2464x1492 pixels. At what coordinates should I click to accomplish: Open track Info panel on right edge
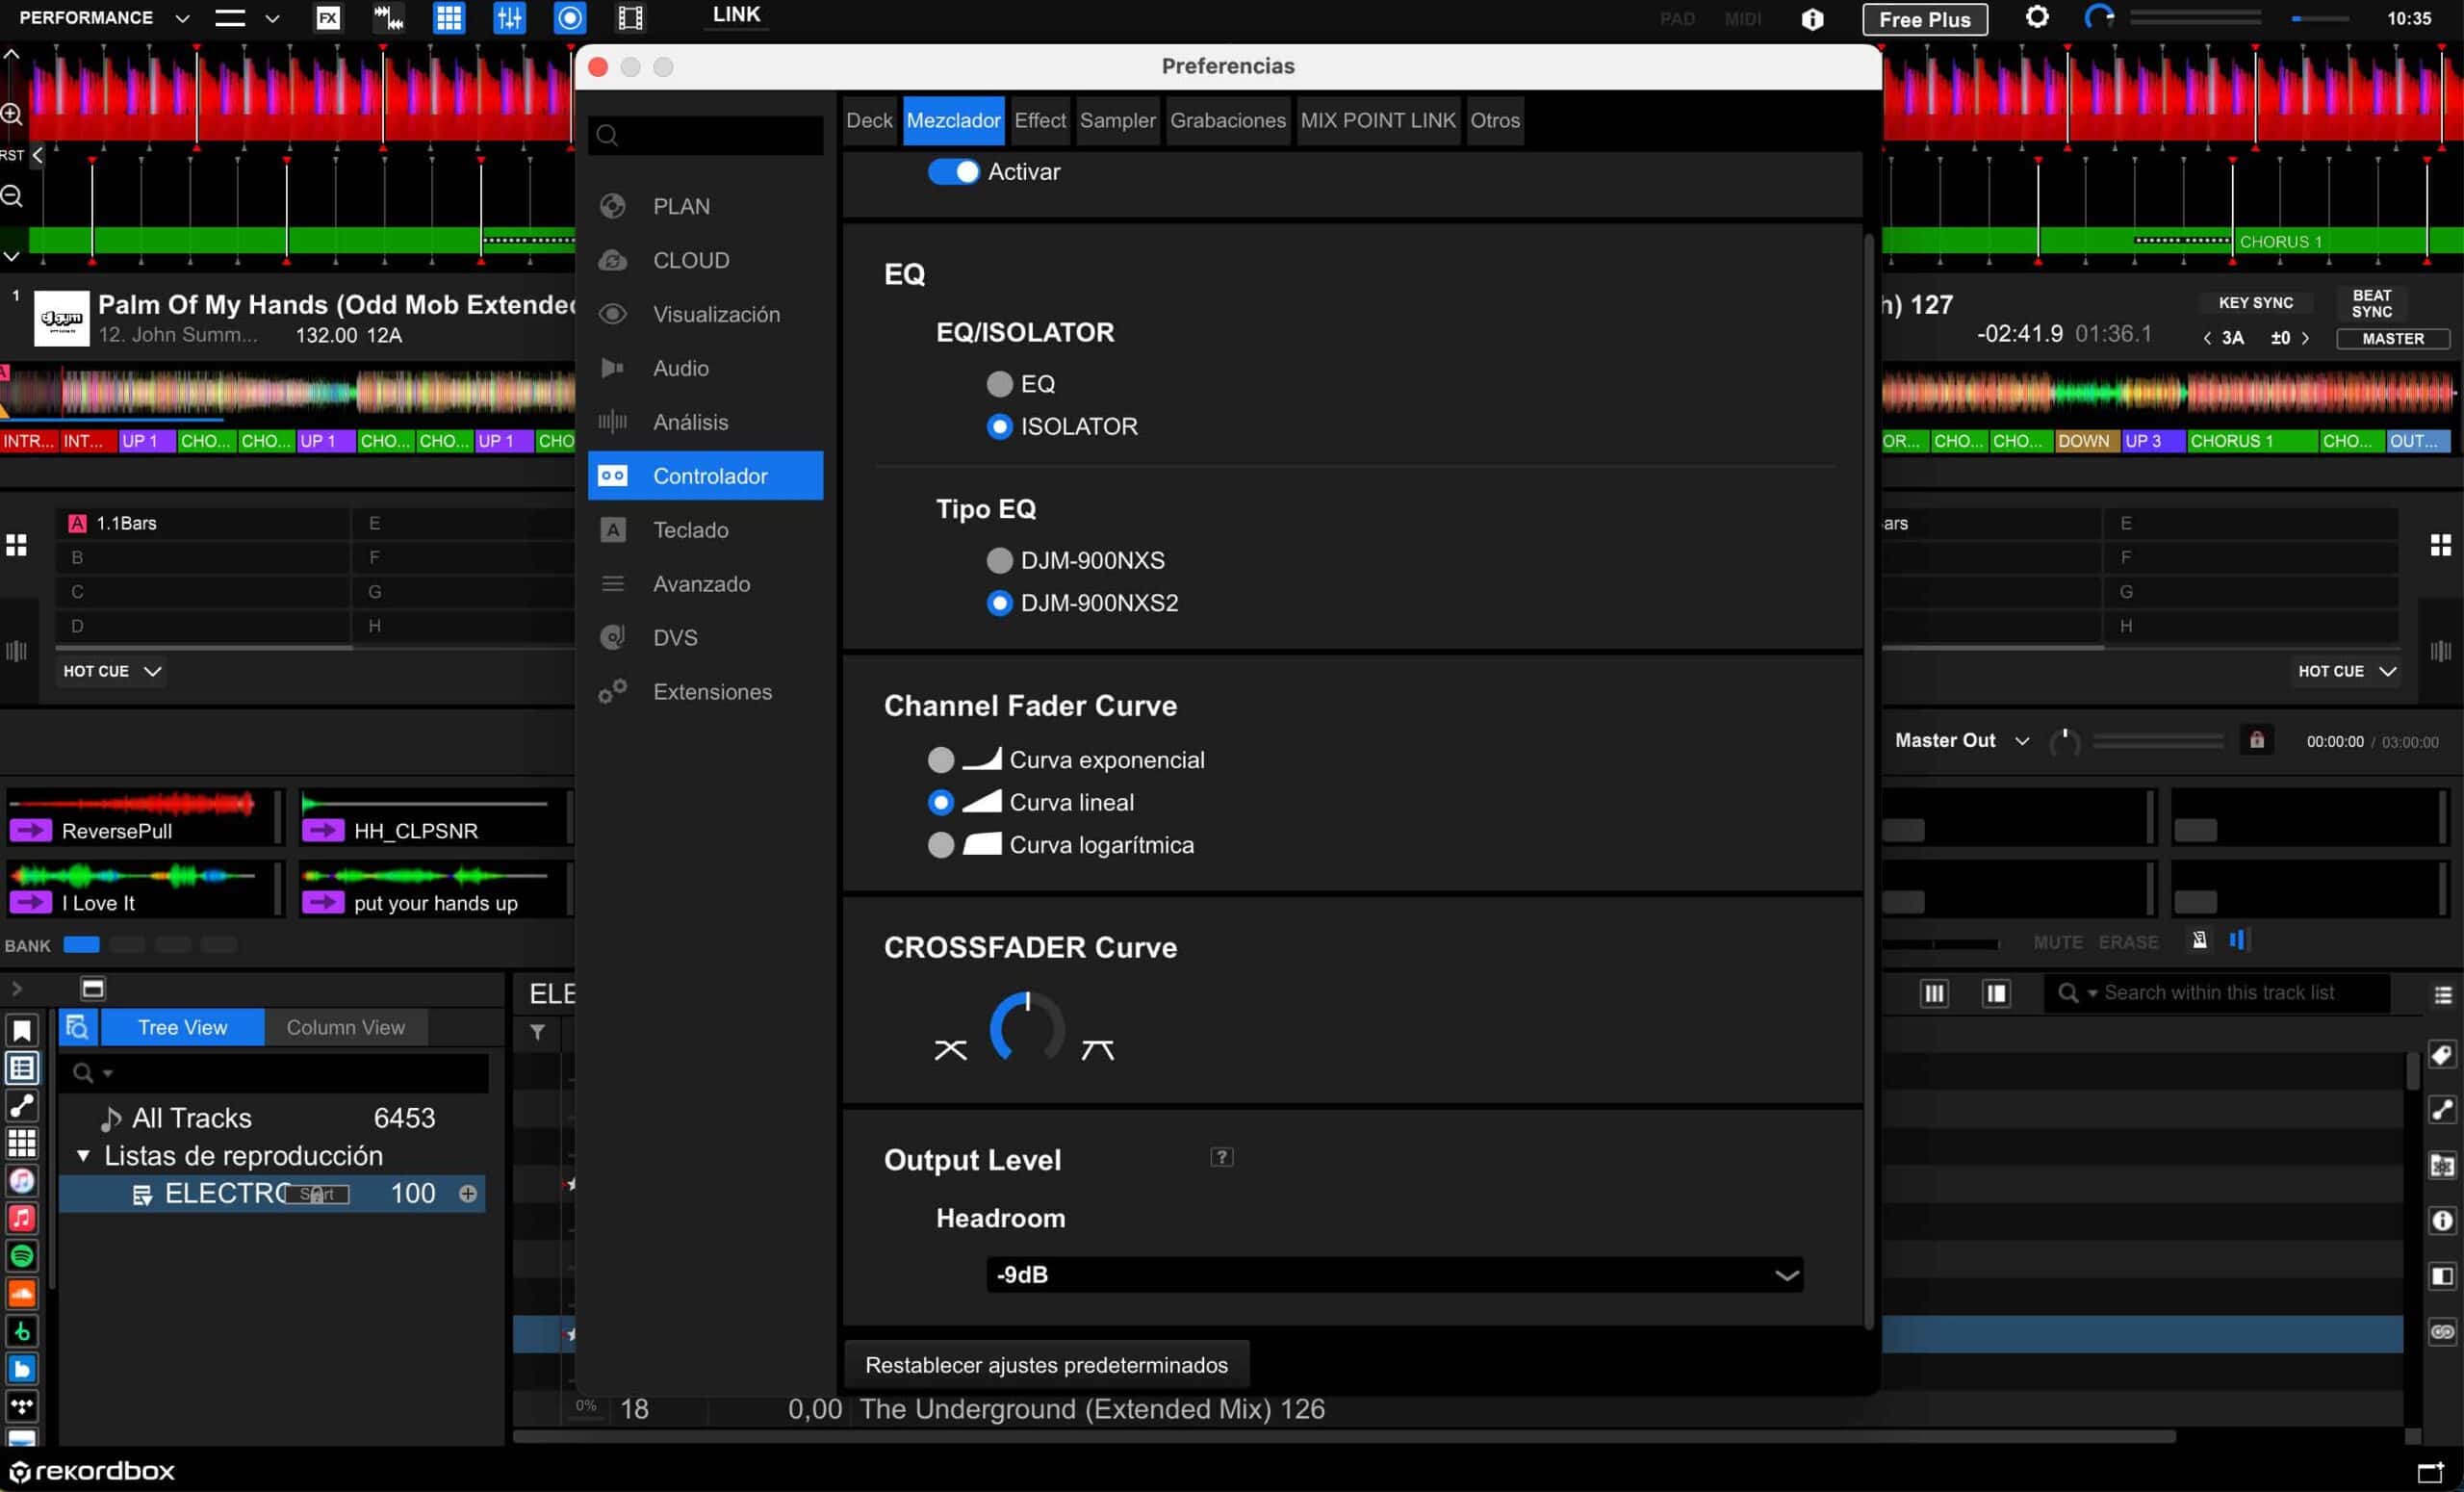point(2442,1220)
